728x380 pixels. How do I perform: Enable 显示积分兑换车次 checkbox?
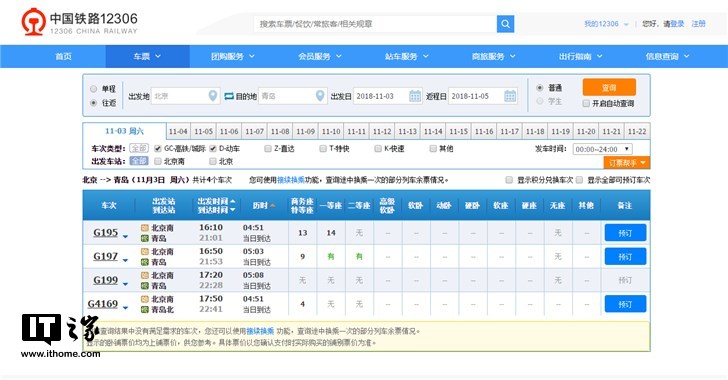pos(509,180)
